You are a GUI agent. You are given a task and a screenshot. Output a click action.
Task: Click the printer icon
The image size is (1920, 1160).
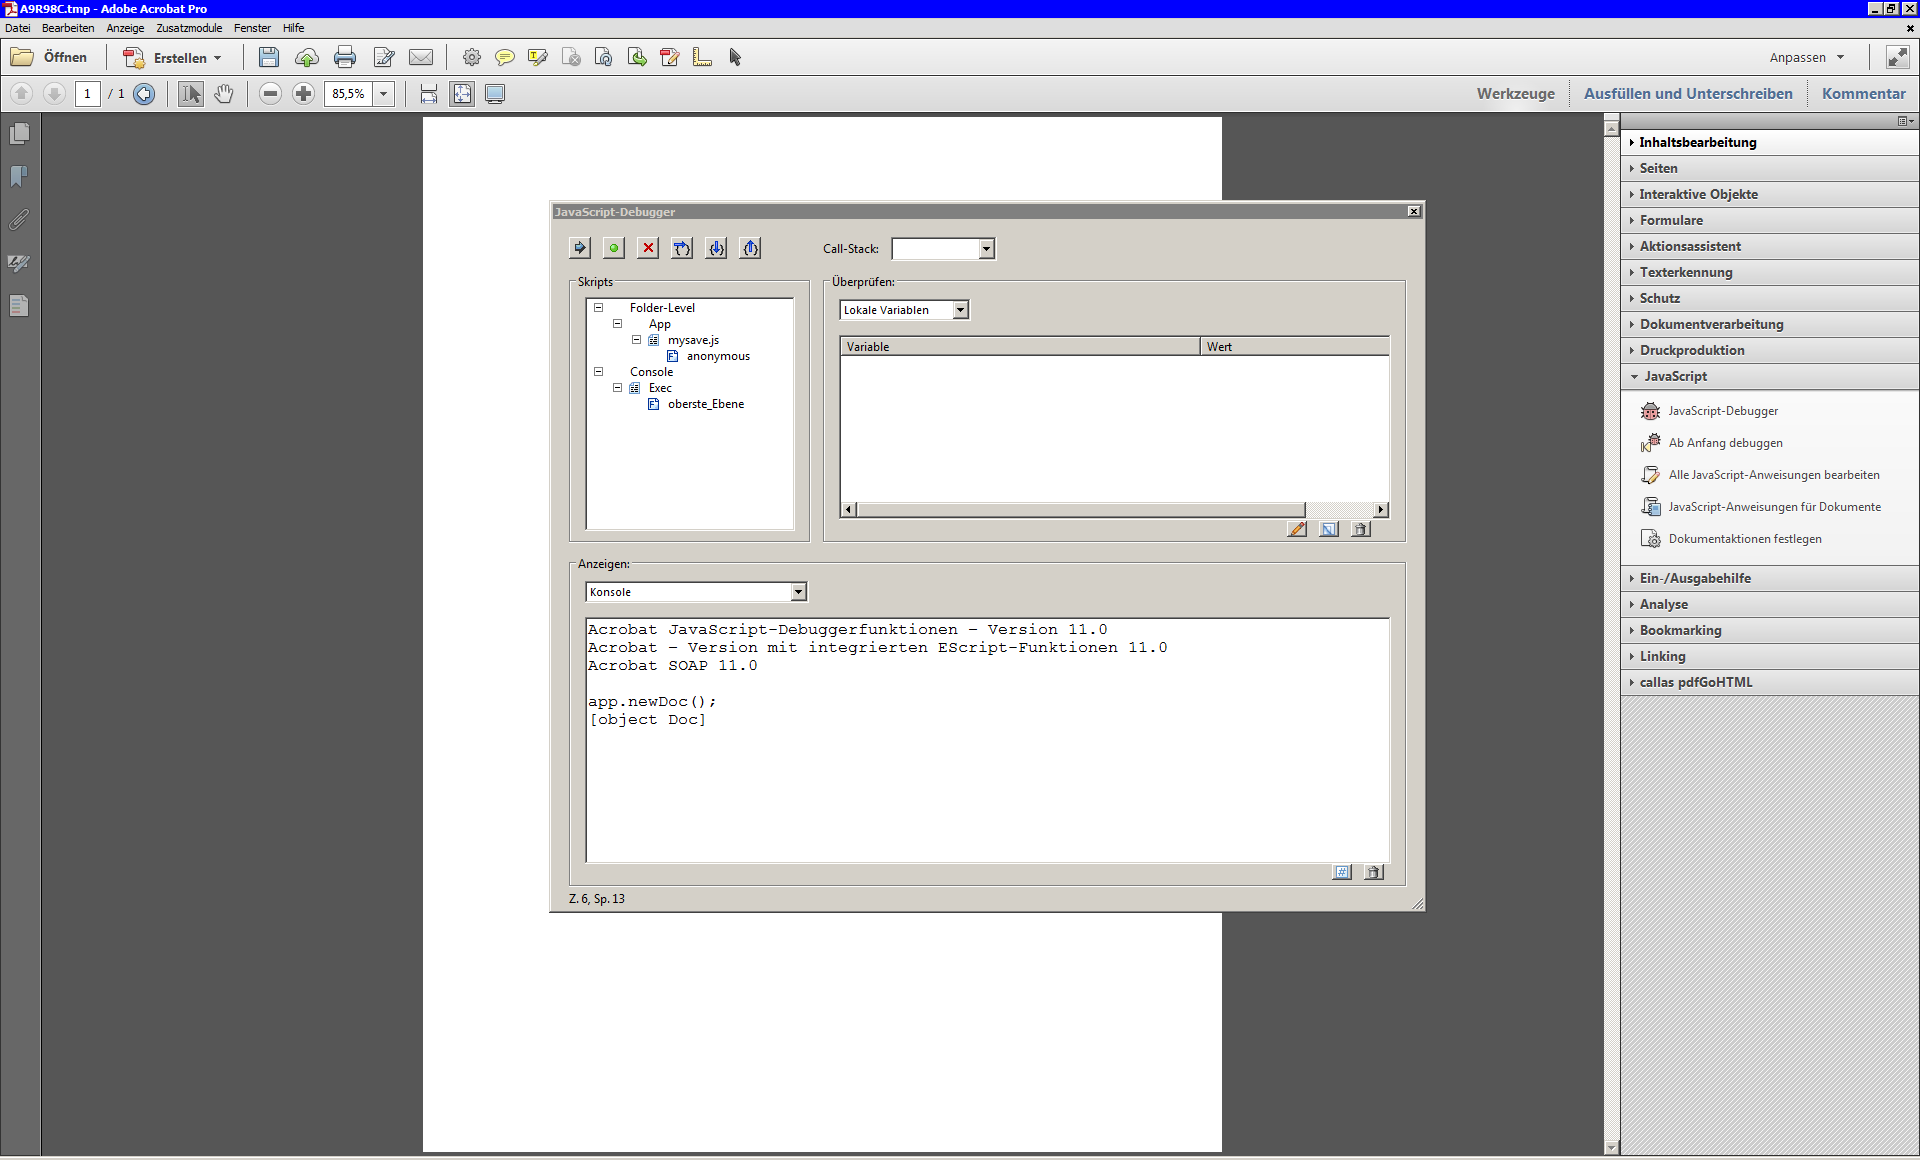(x=345, y=57)
